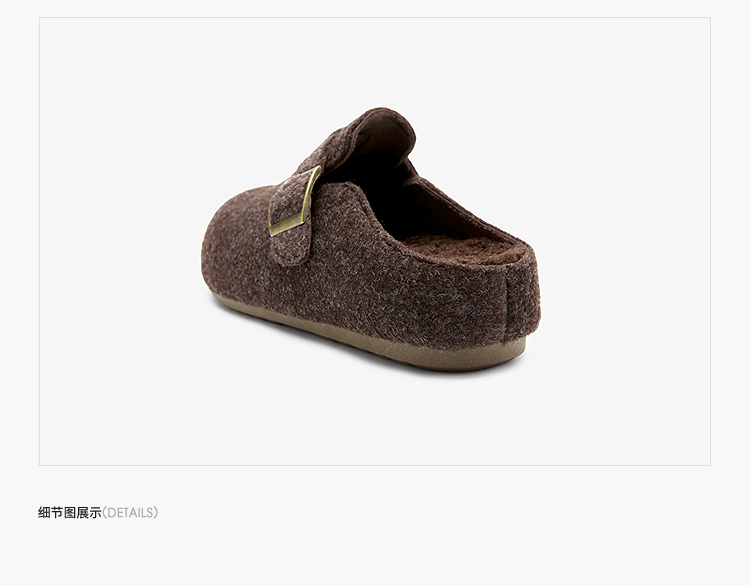Click the gray (DETAILS) label

click(130, 513)
